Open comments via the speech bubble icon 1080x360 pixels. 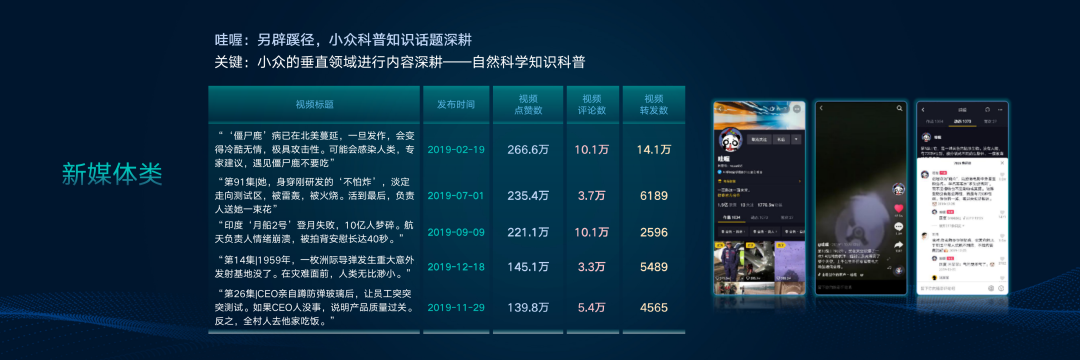click(x=899, y=226)
